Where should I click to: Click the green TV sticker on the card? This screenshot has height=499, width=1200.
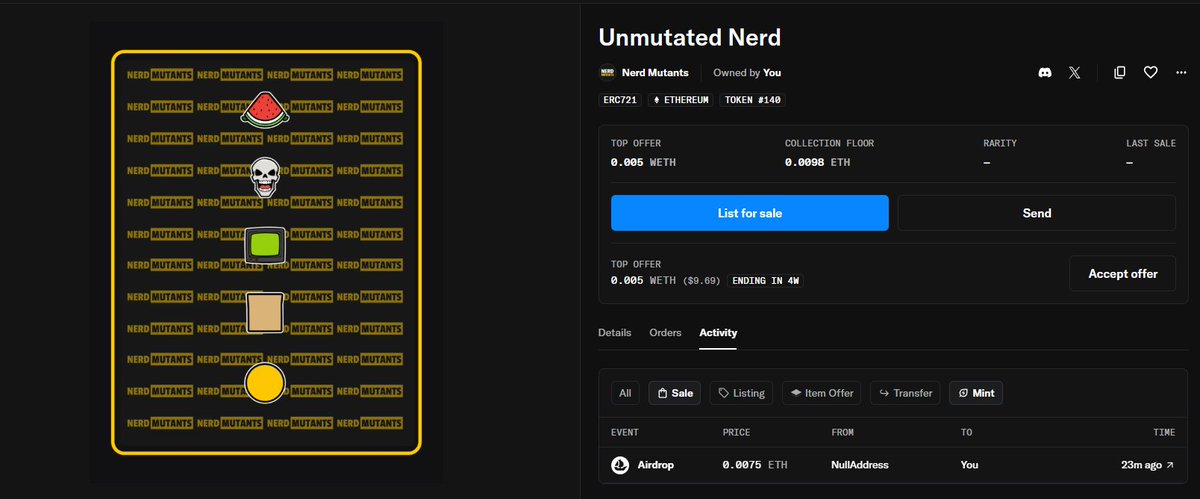click(266, 245)
